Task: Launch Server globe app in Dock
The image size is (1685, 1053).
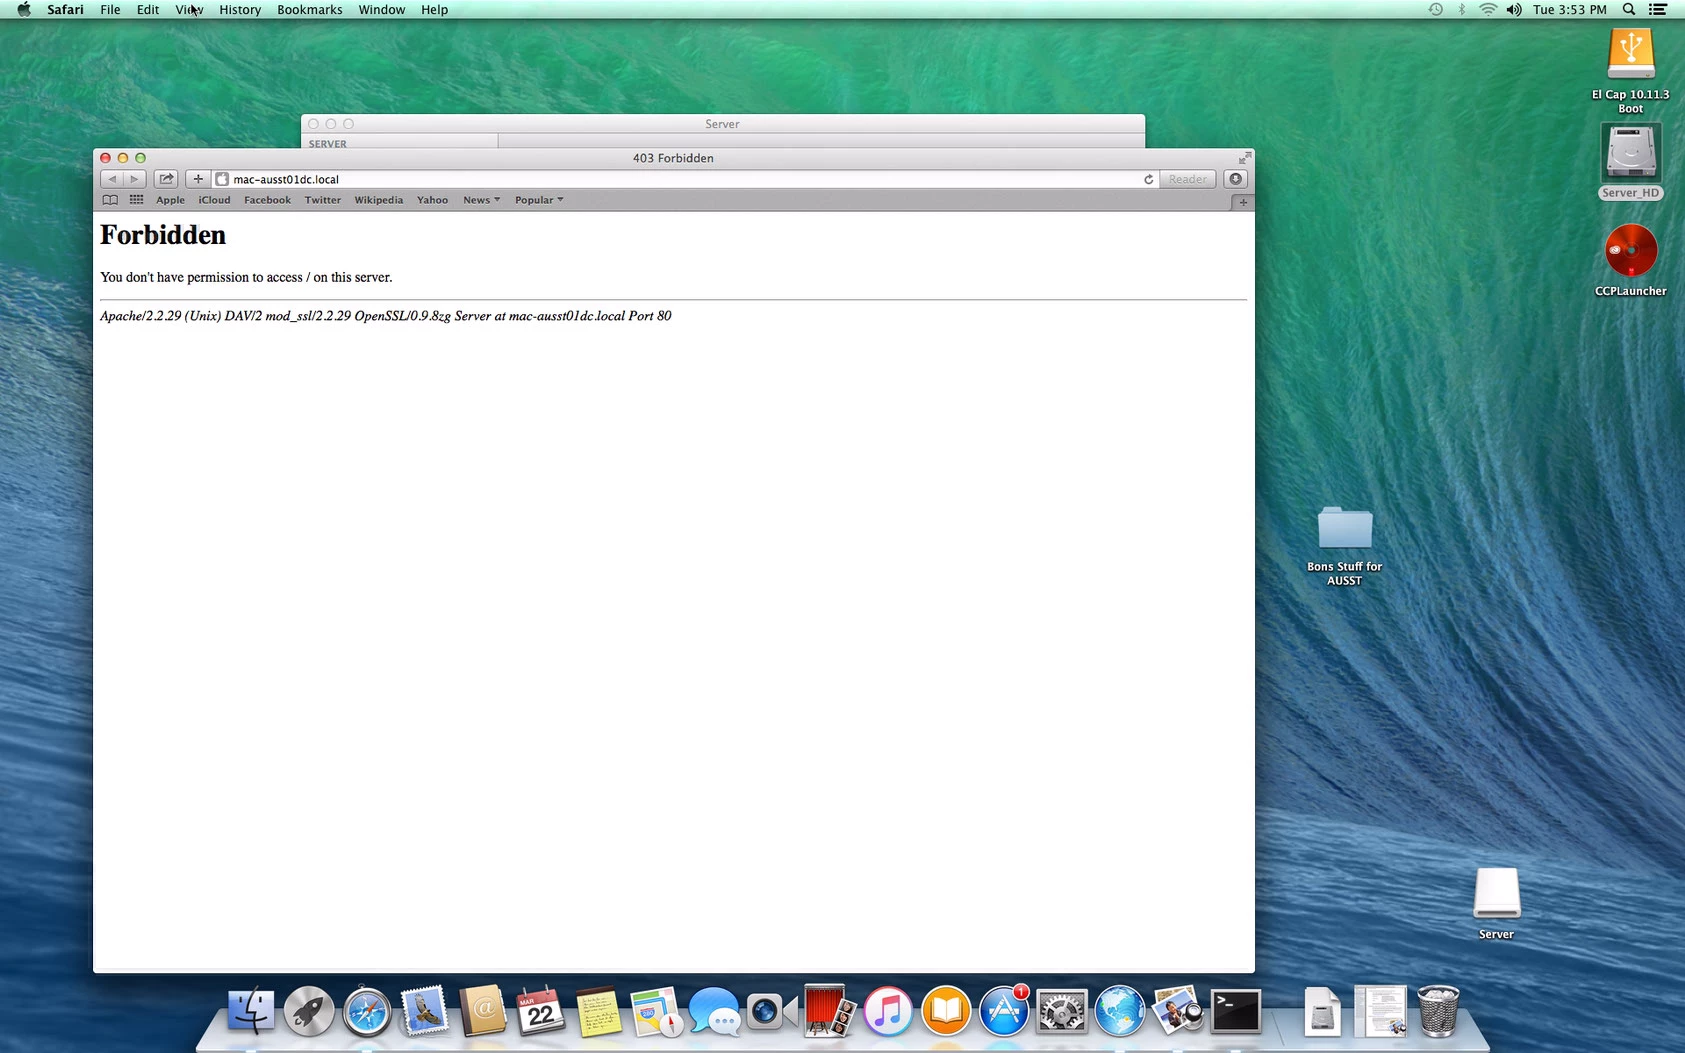Action: [1119, 1011]
